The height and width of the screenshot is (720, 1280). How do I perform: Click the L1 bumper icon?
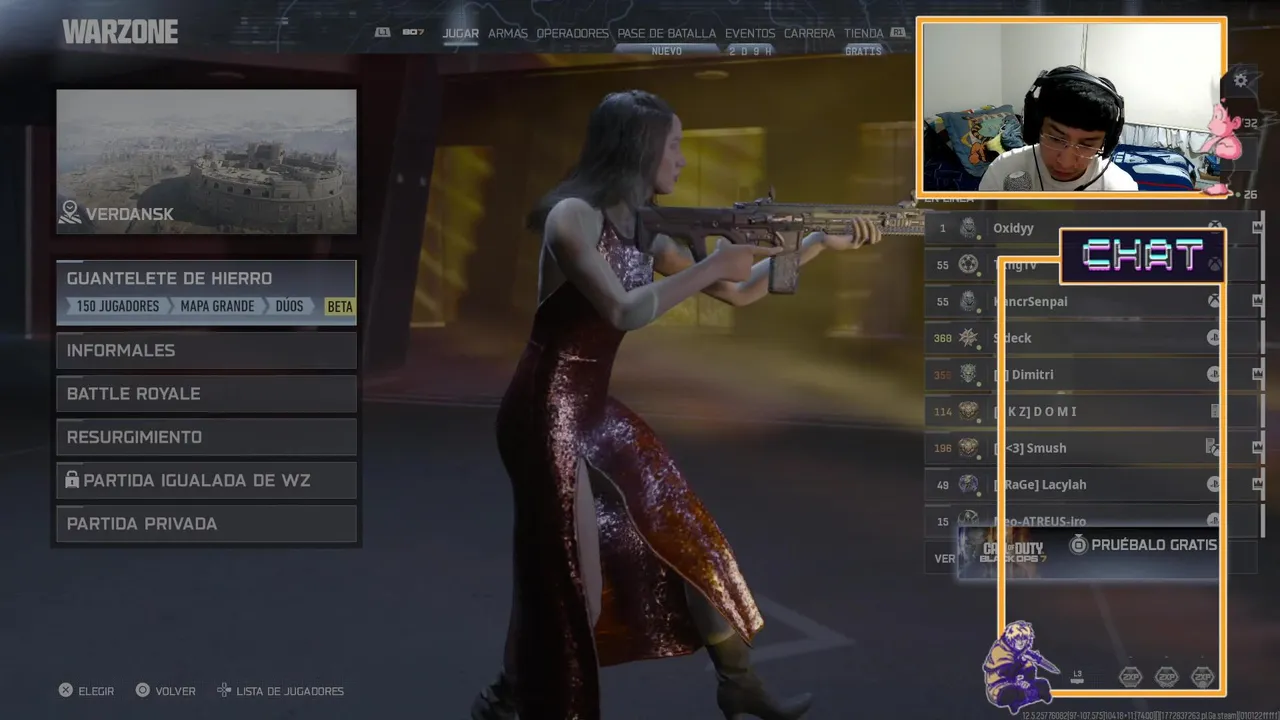click(382, 33)
